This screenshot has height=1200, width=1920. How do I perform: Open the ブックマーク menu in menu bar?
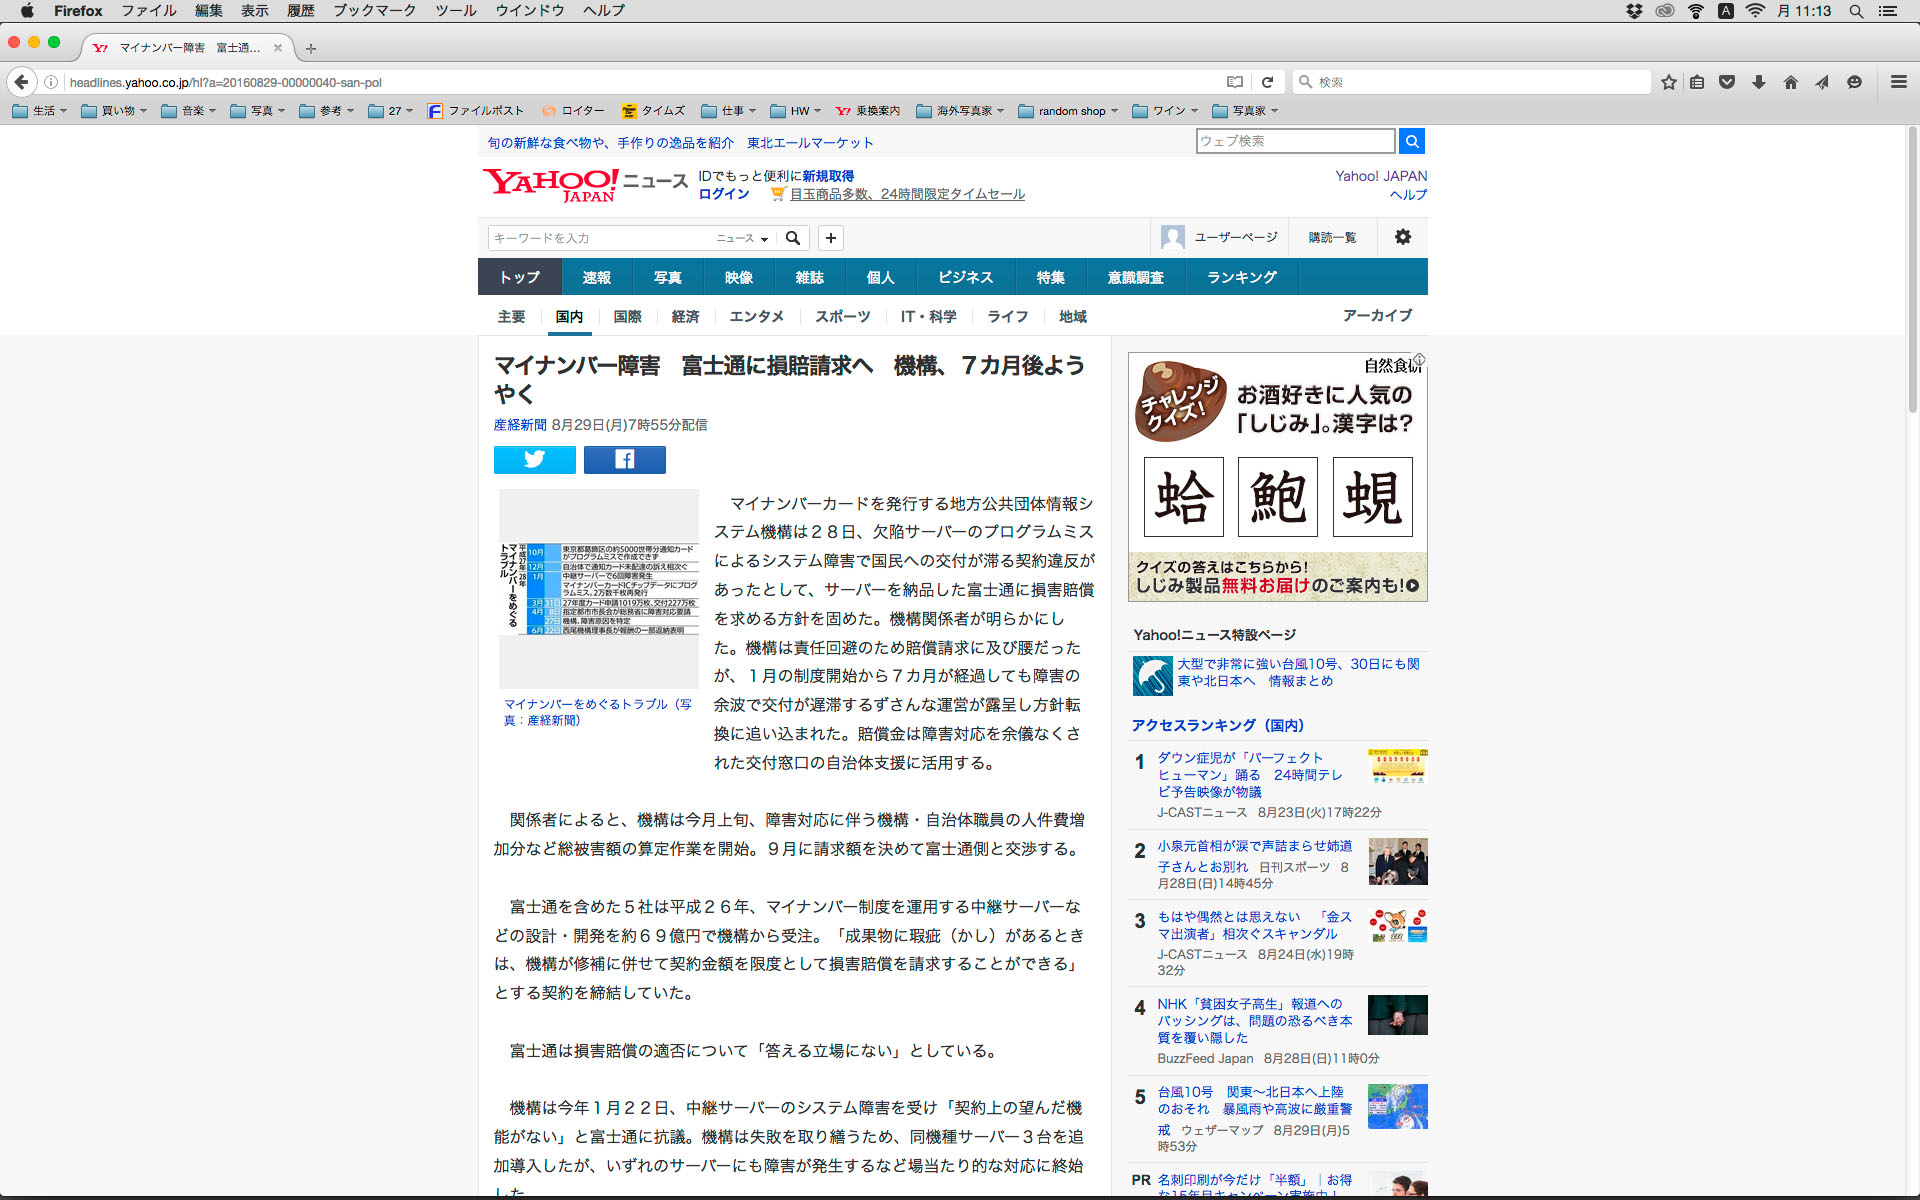tap(373, 11)
